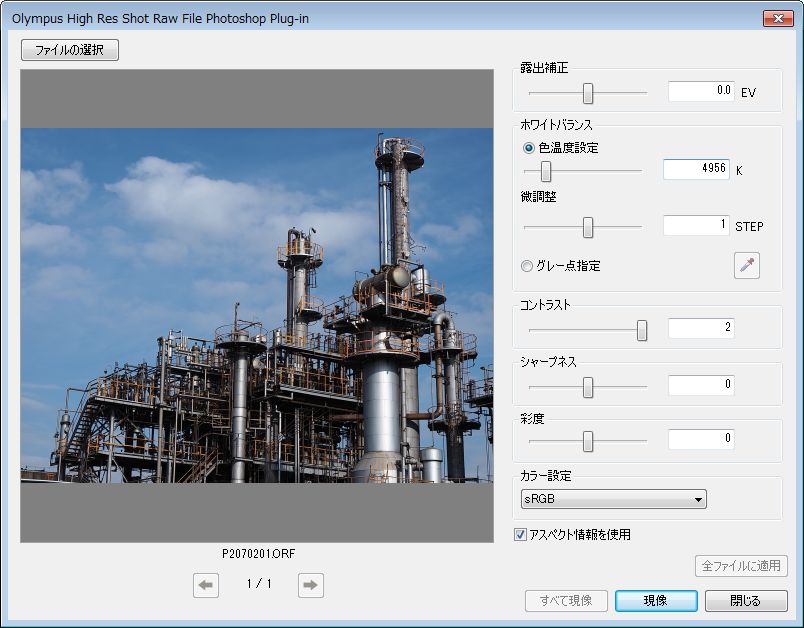Viewport: 804px width, 628px height.
Task: Select the グレー点指定 radio button
Action: click(x=528, y=266)
